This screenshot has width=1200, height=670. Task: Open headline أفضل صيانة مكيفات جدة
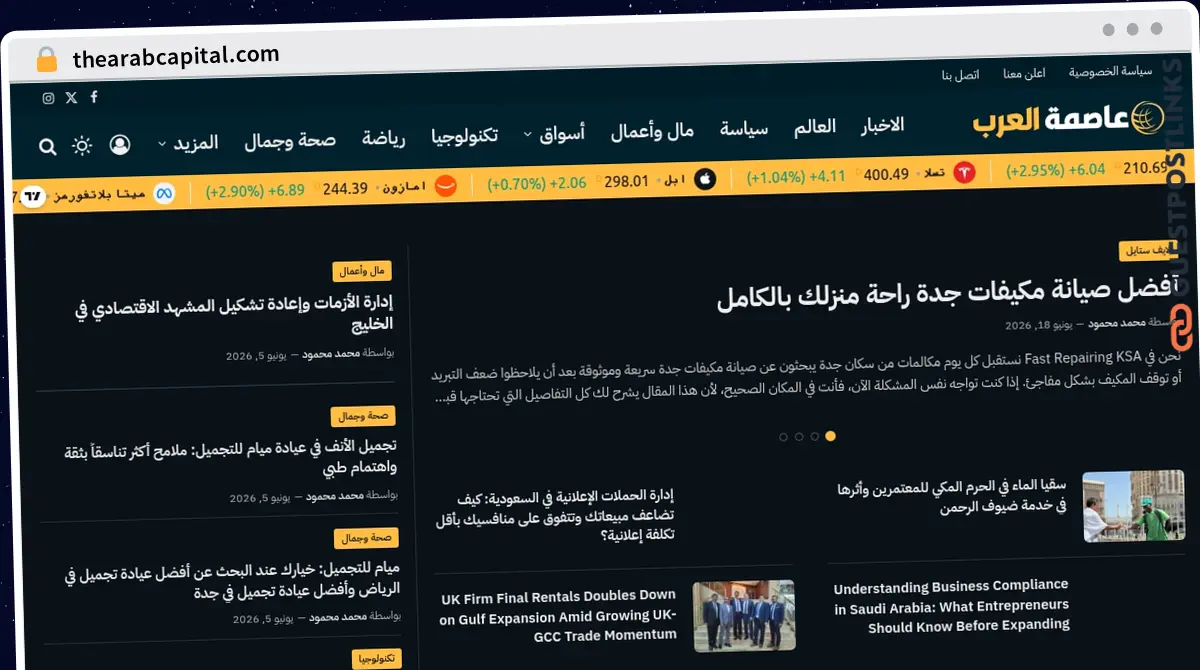coord(946,295)
